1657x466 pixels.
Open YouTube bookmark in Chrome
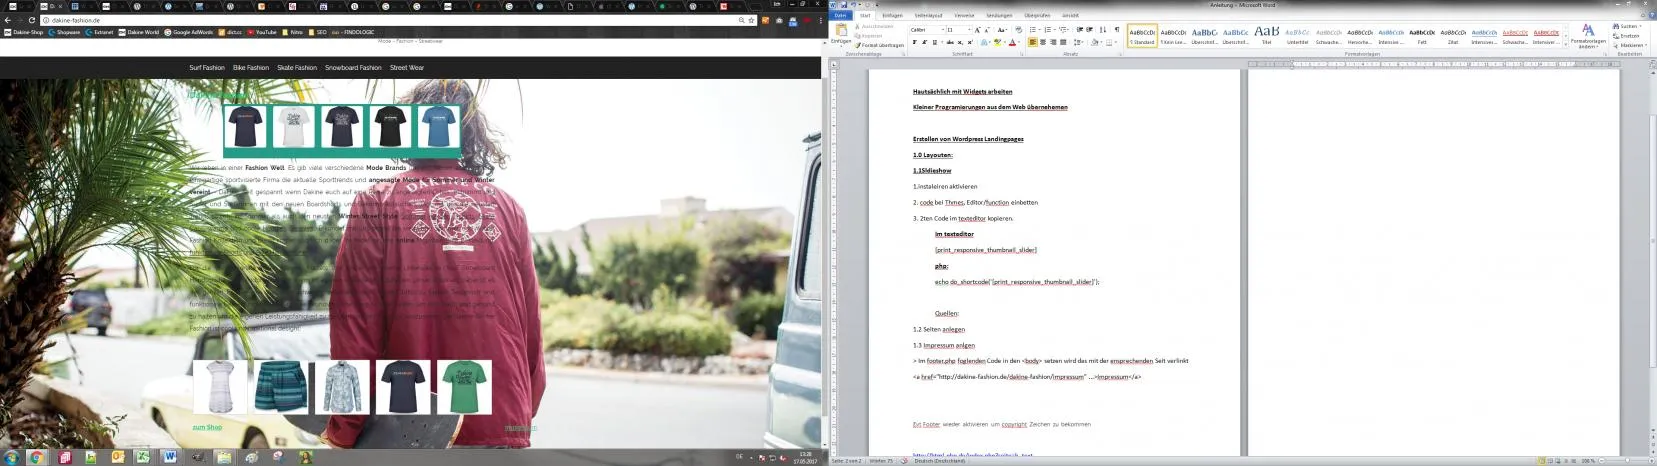[x=261, y=32]
